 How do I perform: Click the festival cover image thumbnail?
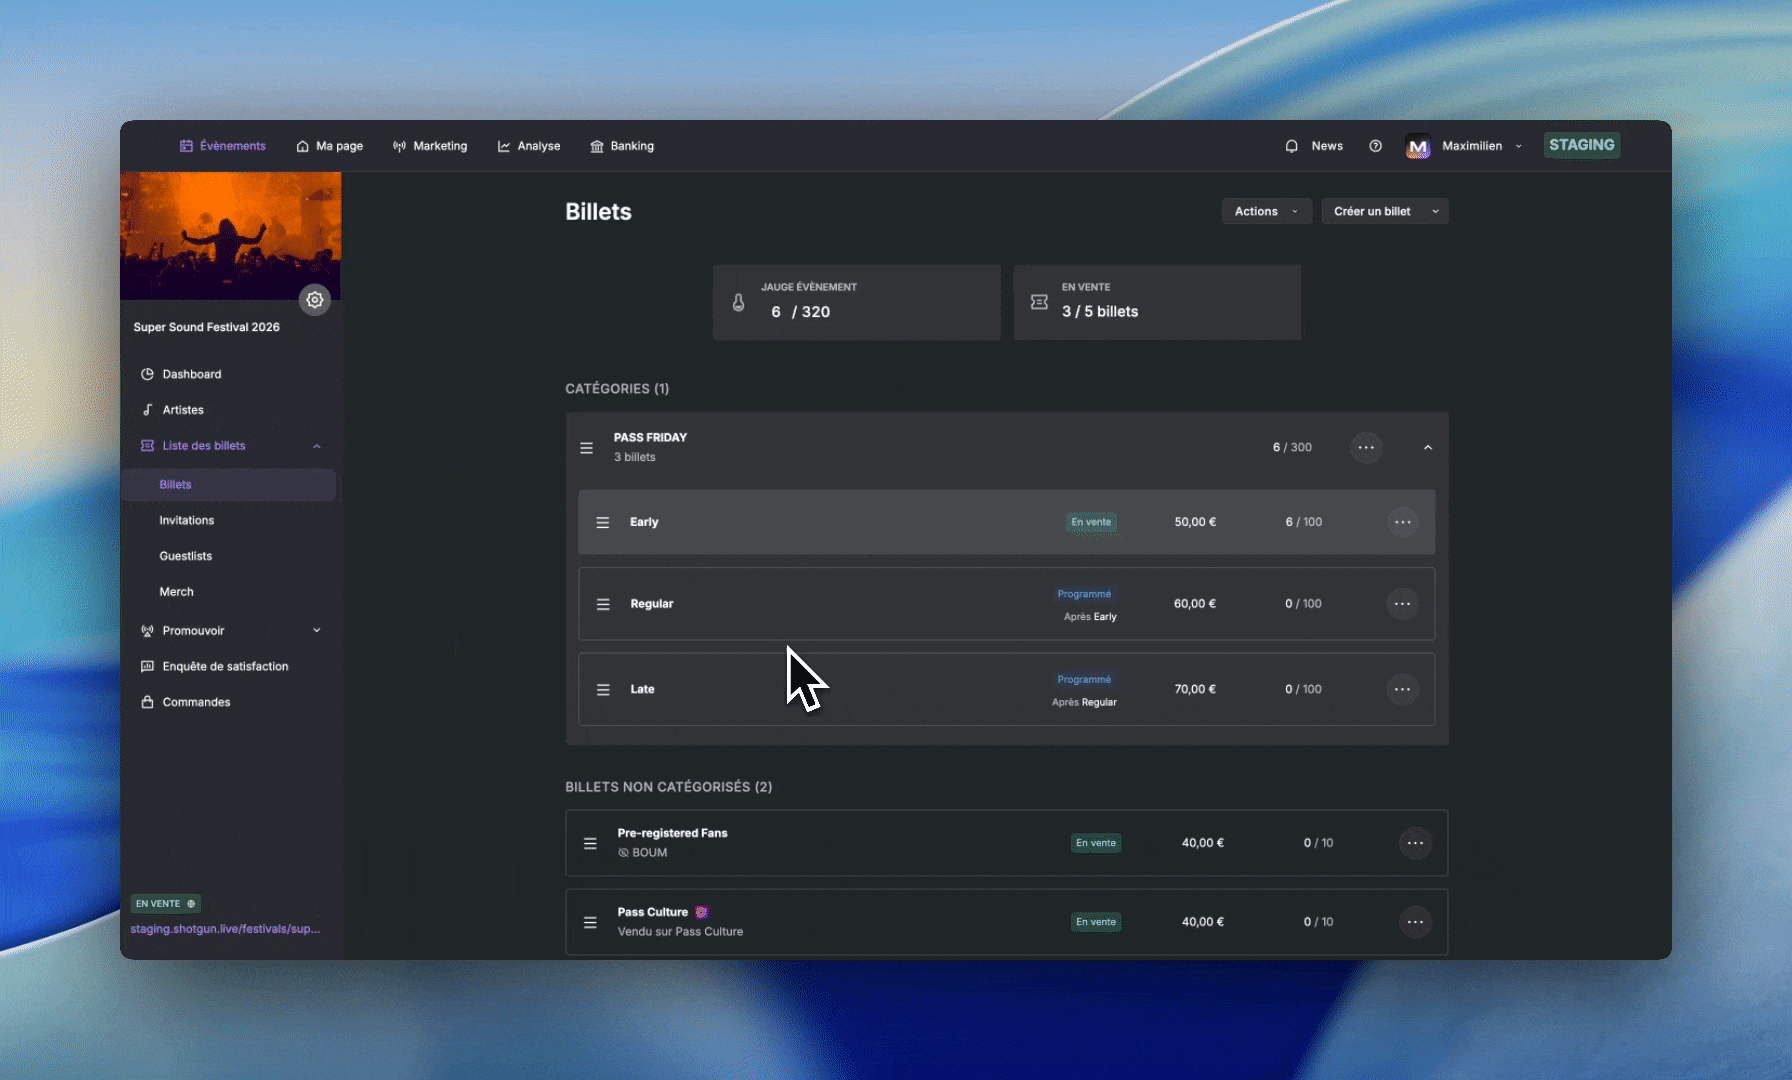pos(230,236)
